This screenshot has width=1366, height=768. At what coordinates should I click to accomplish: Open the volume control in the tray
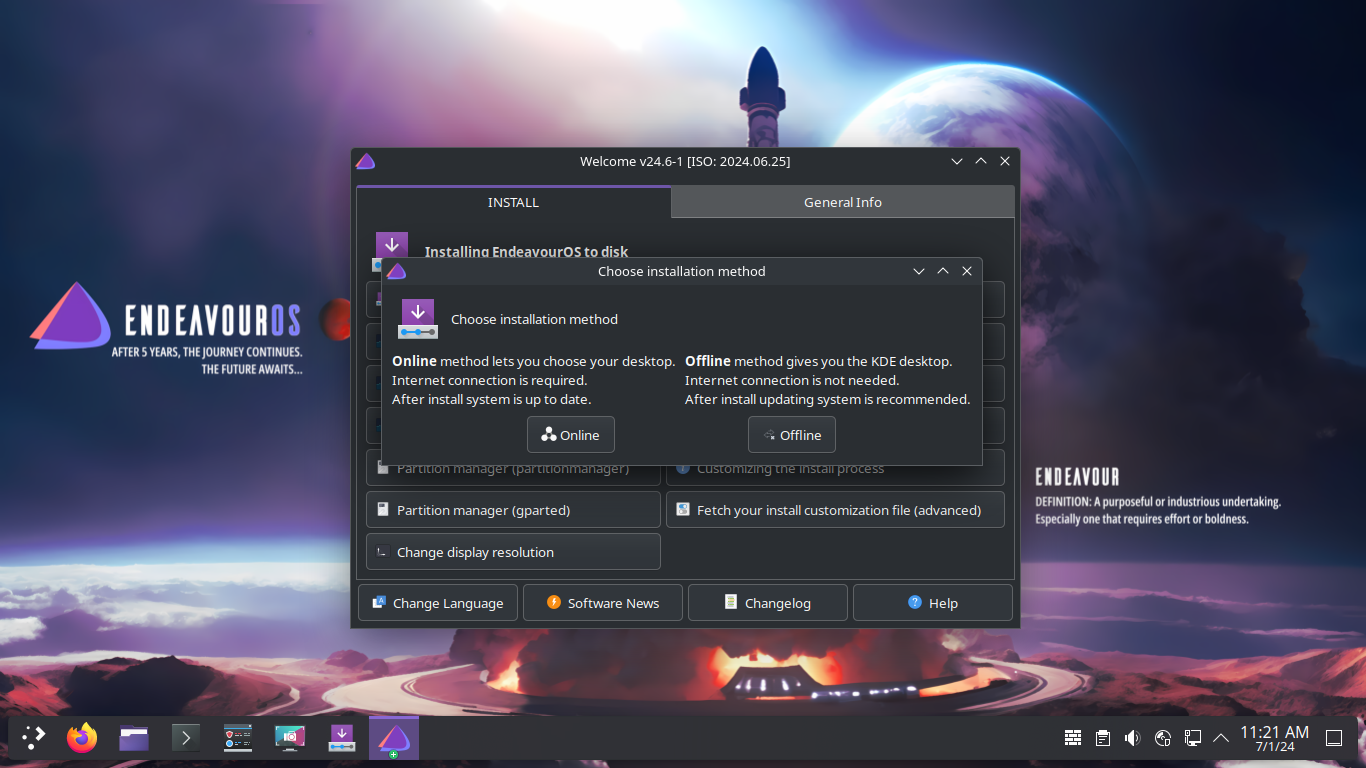[1133, 738]
